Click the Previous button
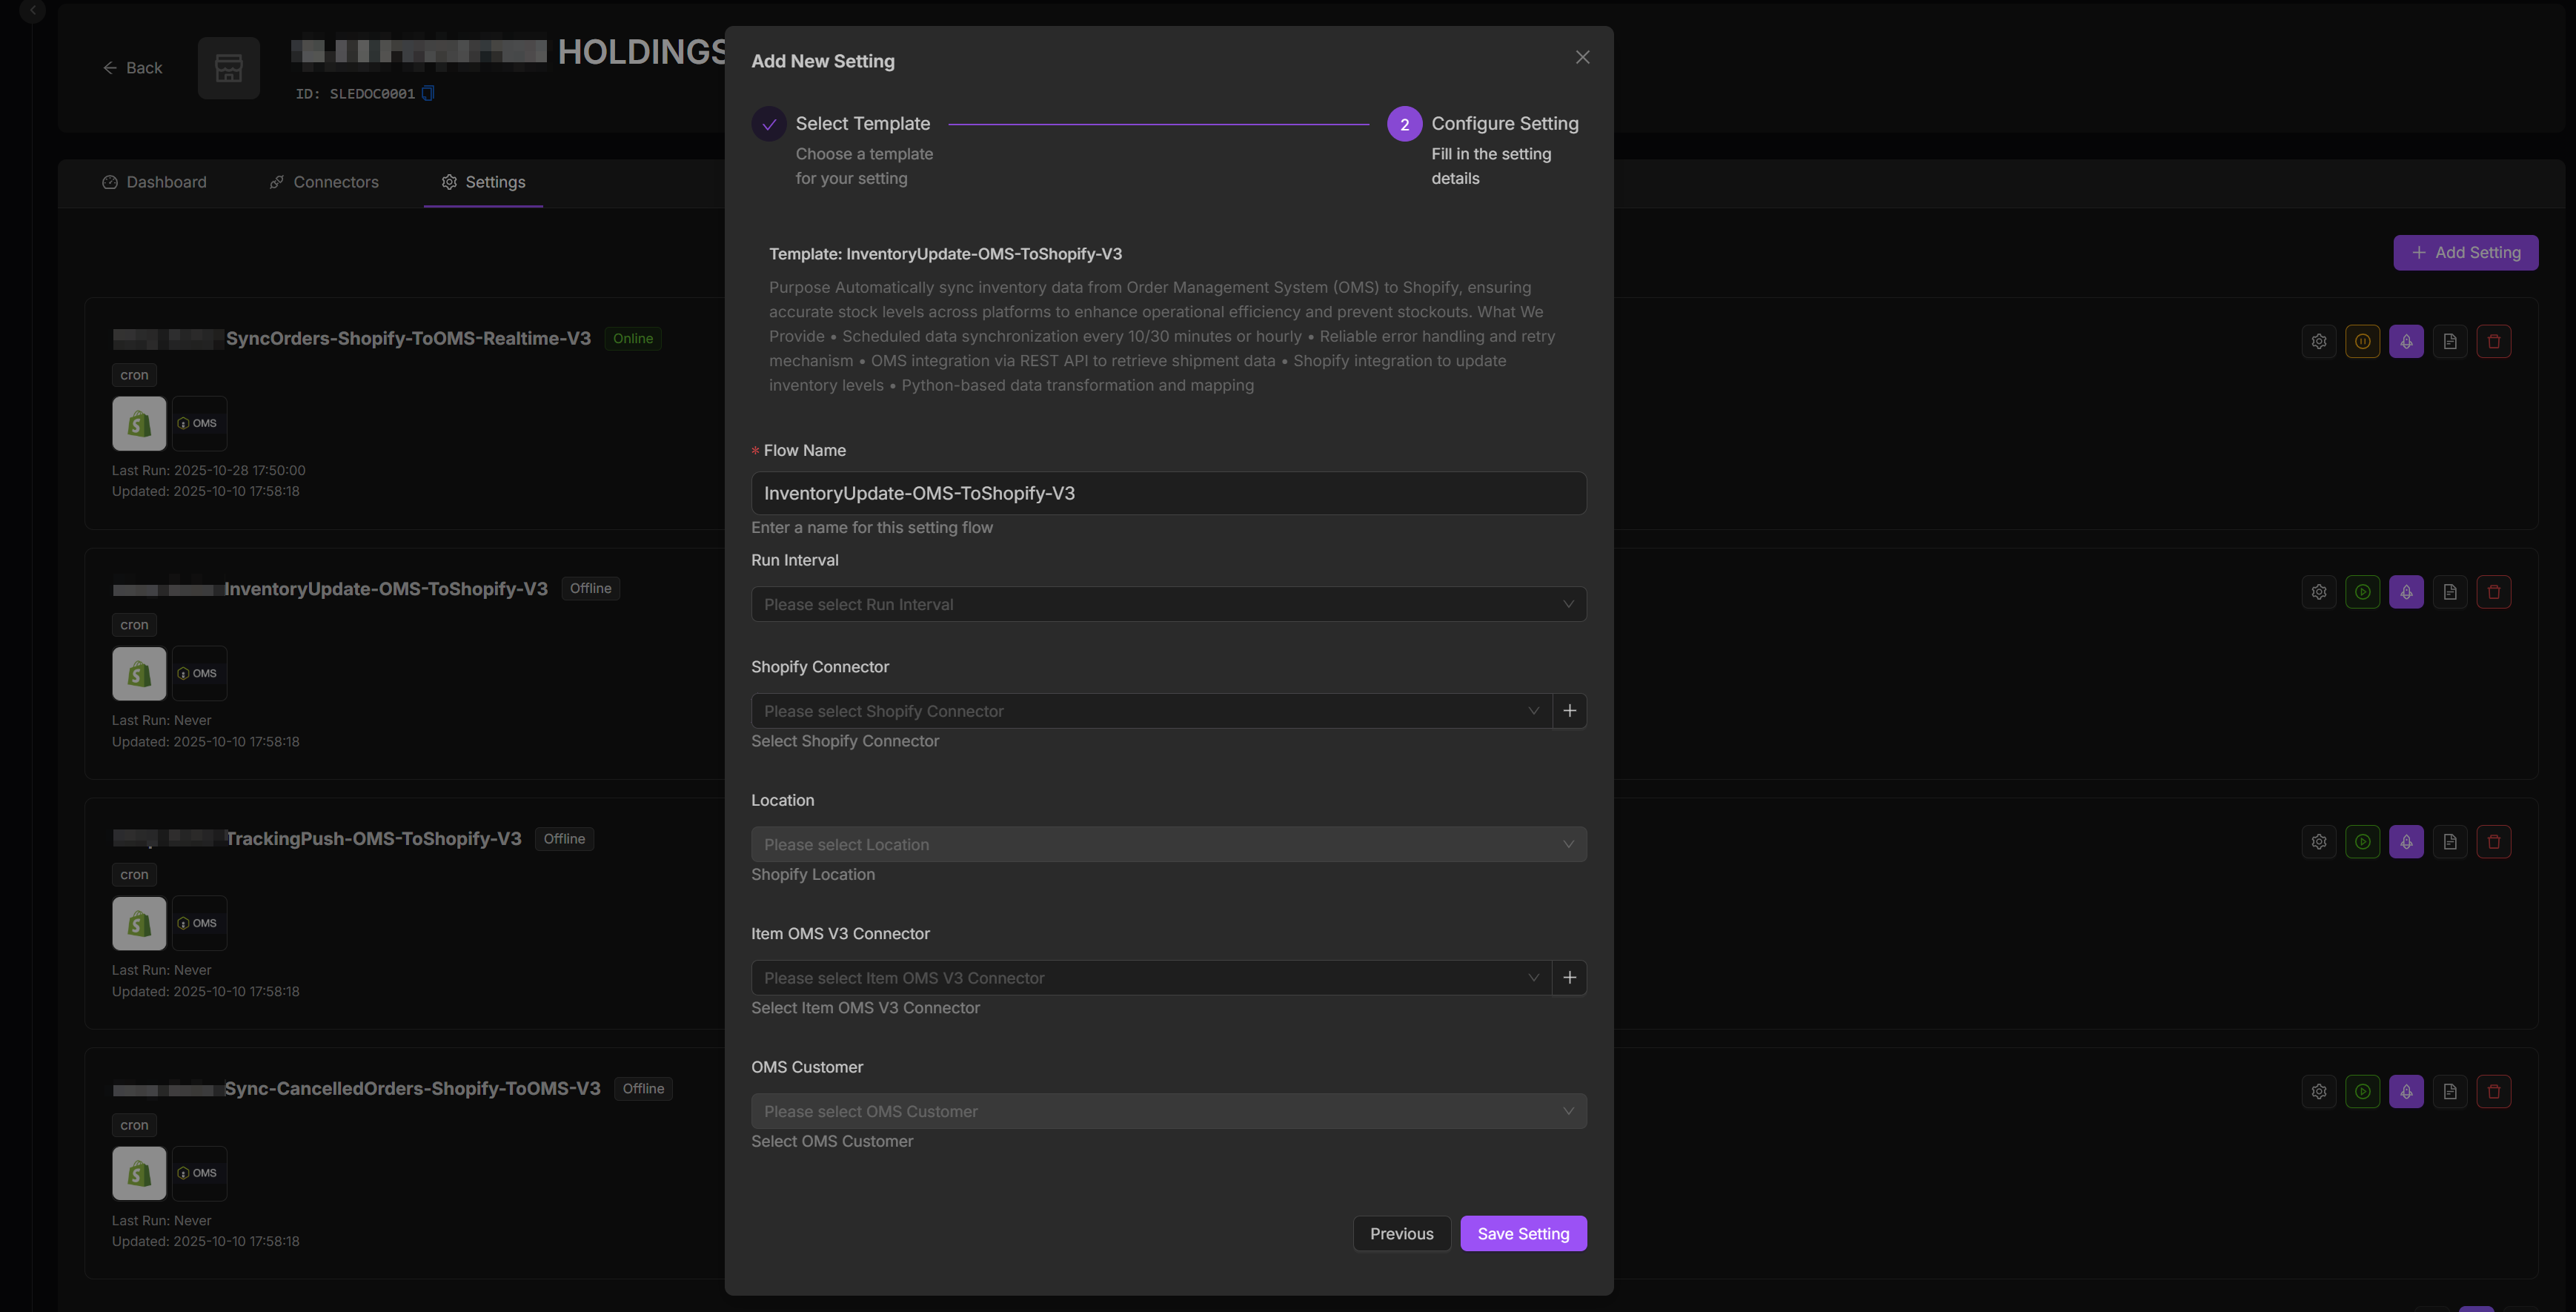2576x1312 pixels. tap(1401, 1233)
